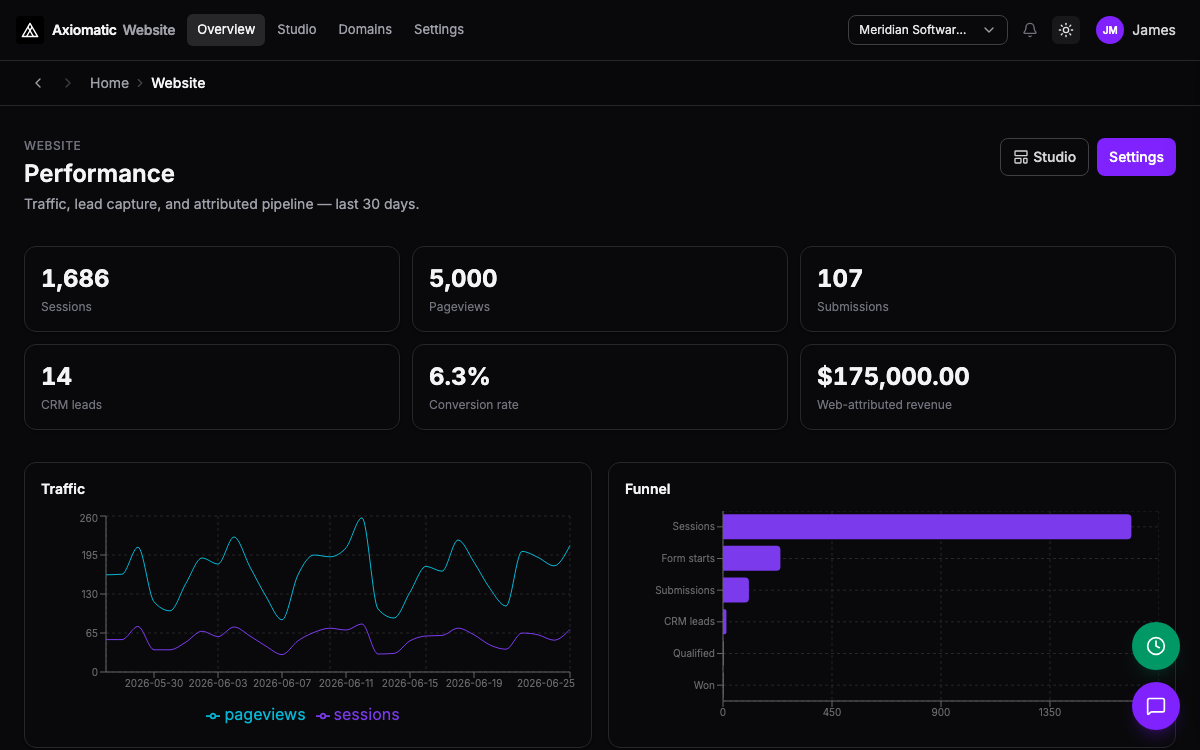The width and height of the screenshot is (1200, 750).
Task: Click the 2026-06-11 axis date label
Action: pos(345,683)
